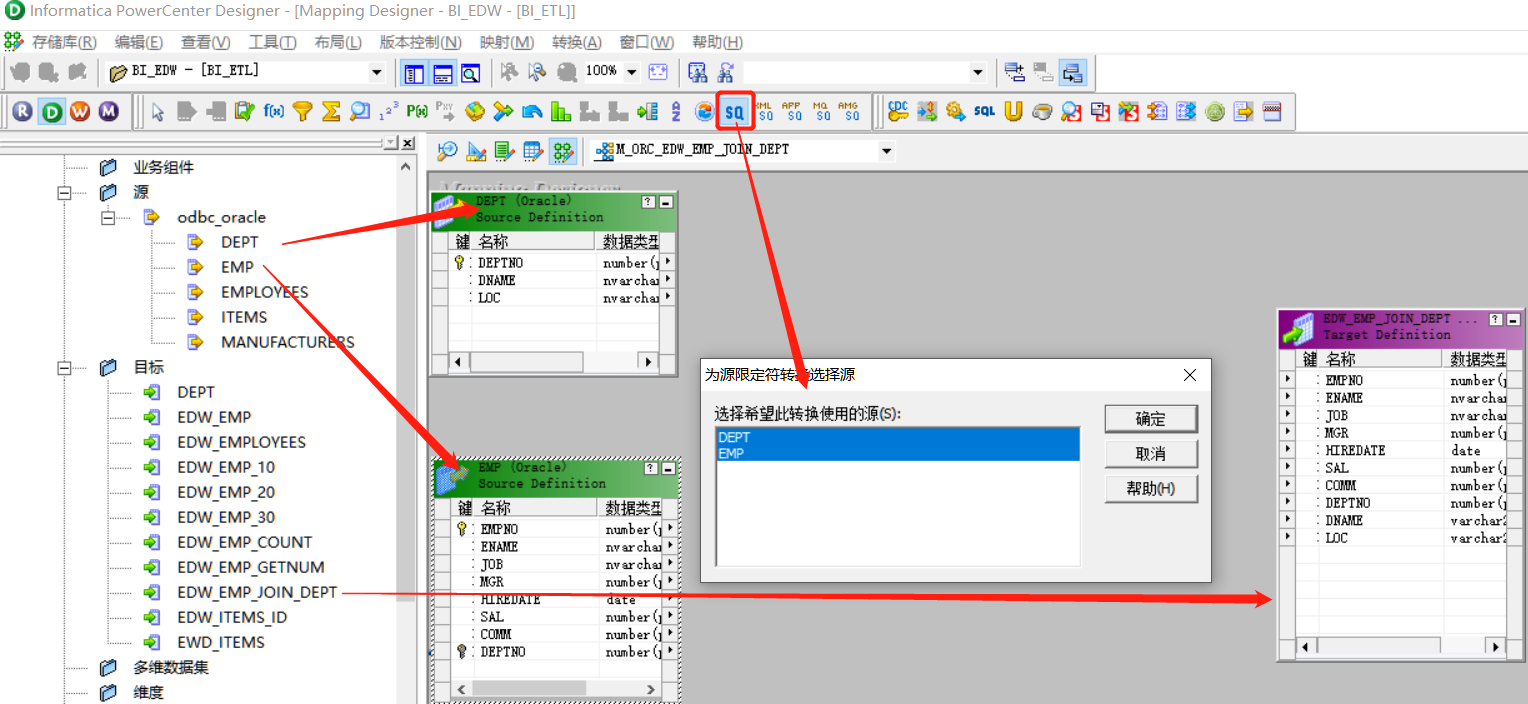
Task: Toggle the Overview window view button
Action: pos(470,73)
